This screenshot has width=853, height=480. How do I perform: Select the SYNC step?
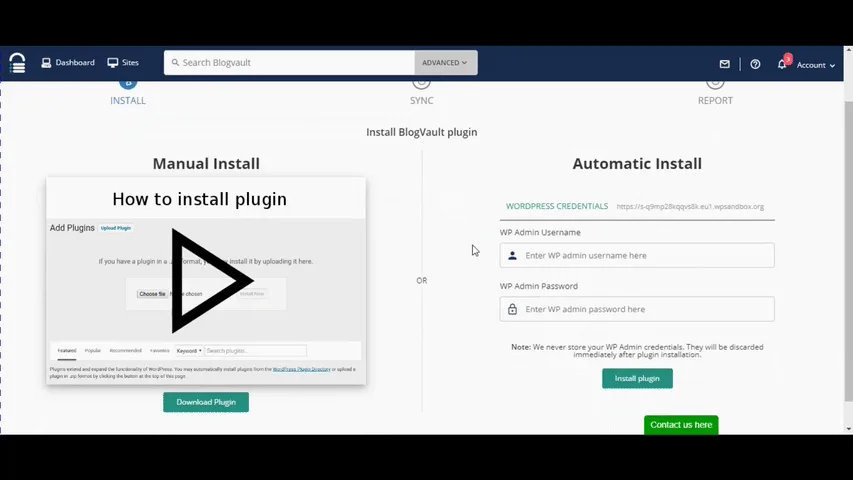pos(422,100)
